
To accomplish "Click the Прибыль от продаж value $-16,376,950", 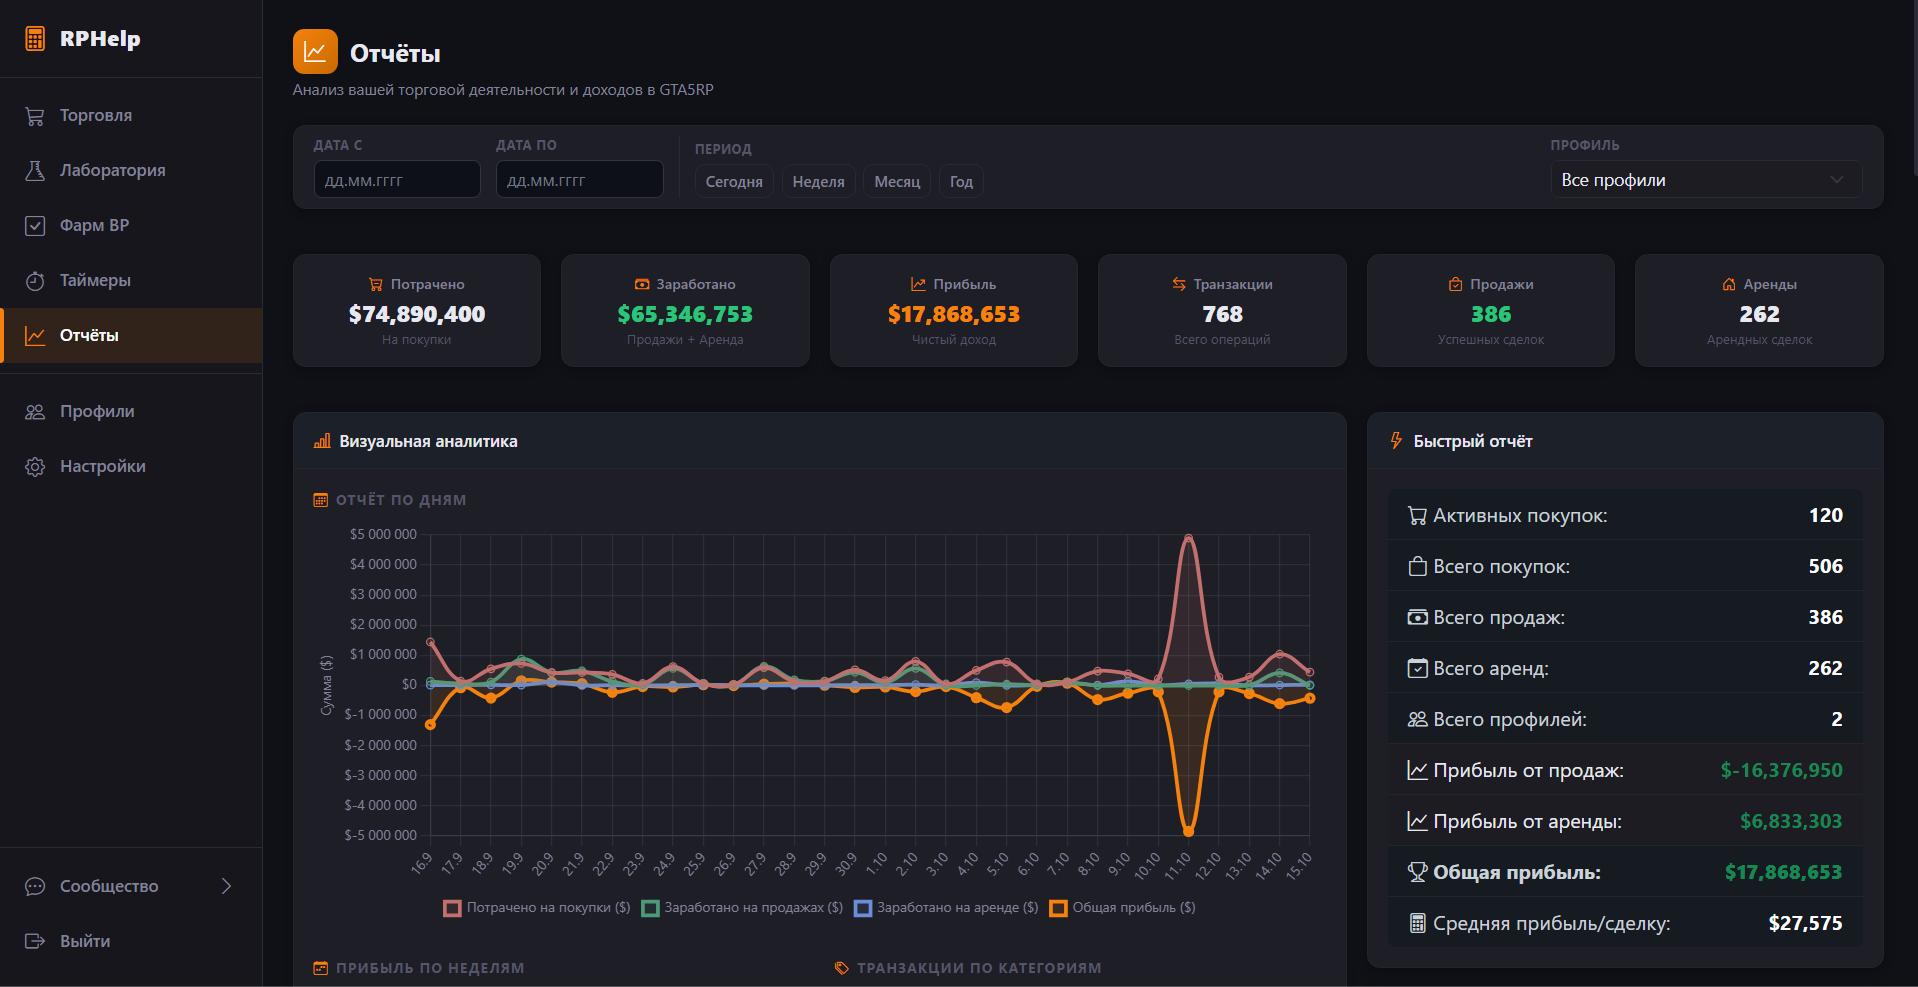I will 1781,770.
